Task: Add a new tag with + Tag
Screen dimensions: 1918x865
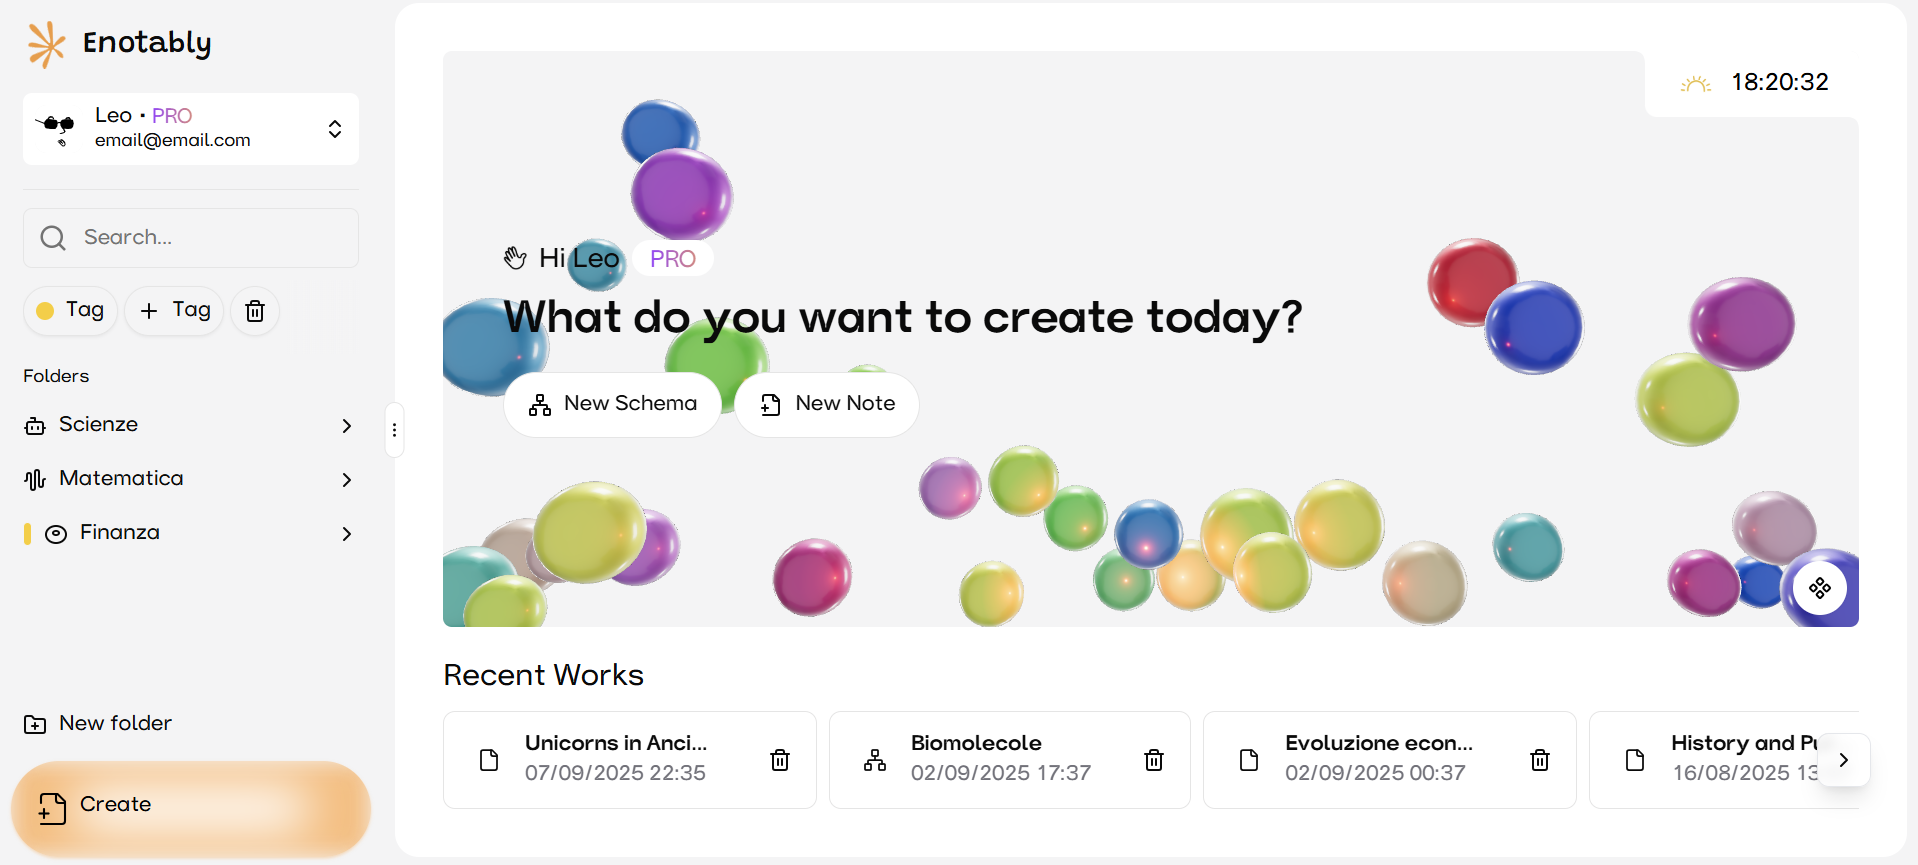Action: [175, 311]
